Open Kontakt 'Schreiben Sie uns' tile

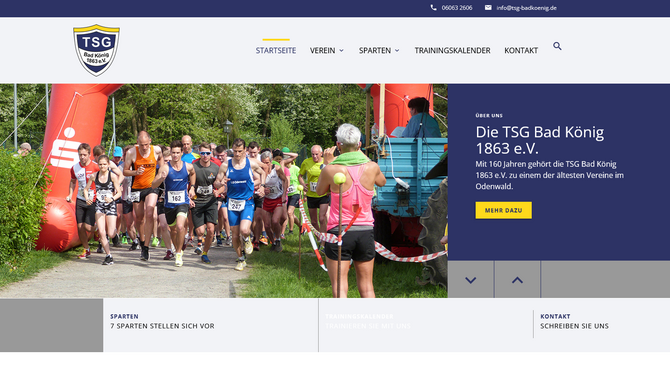(601, 325)
